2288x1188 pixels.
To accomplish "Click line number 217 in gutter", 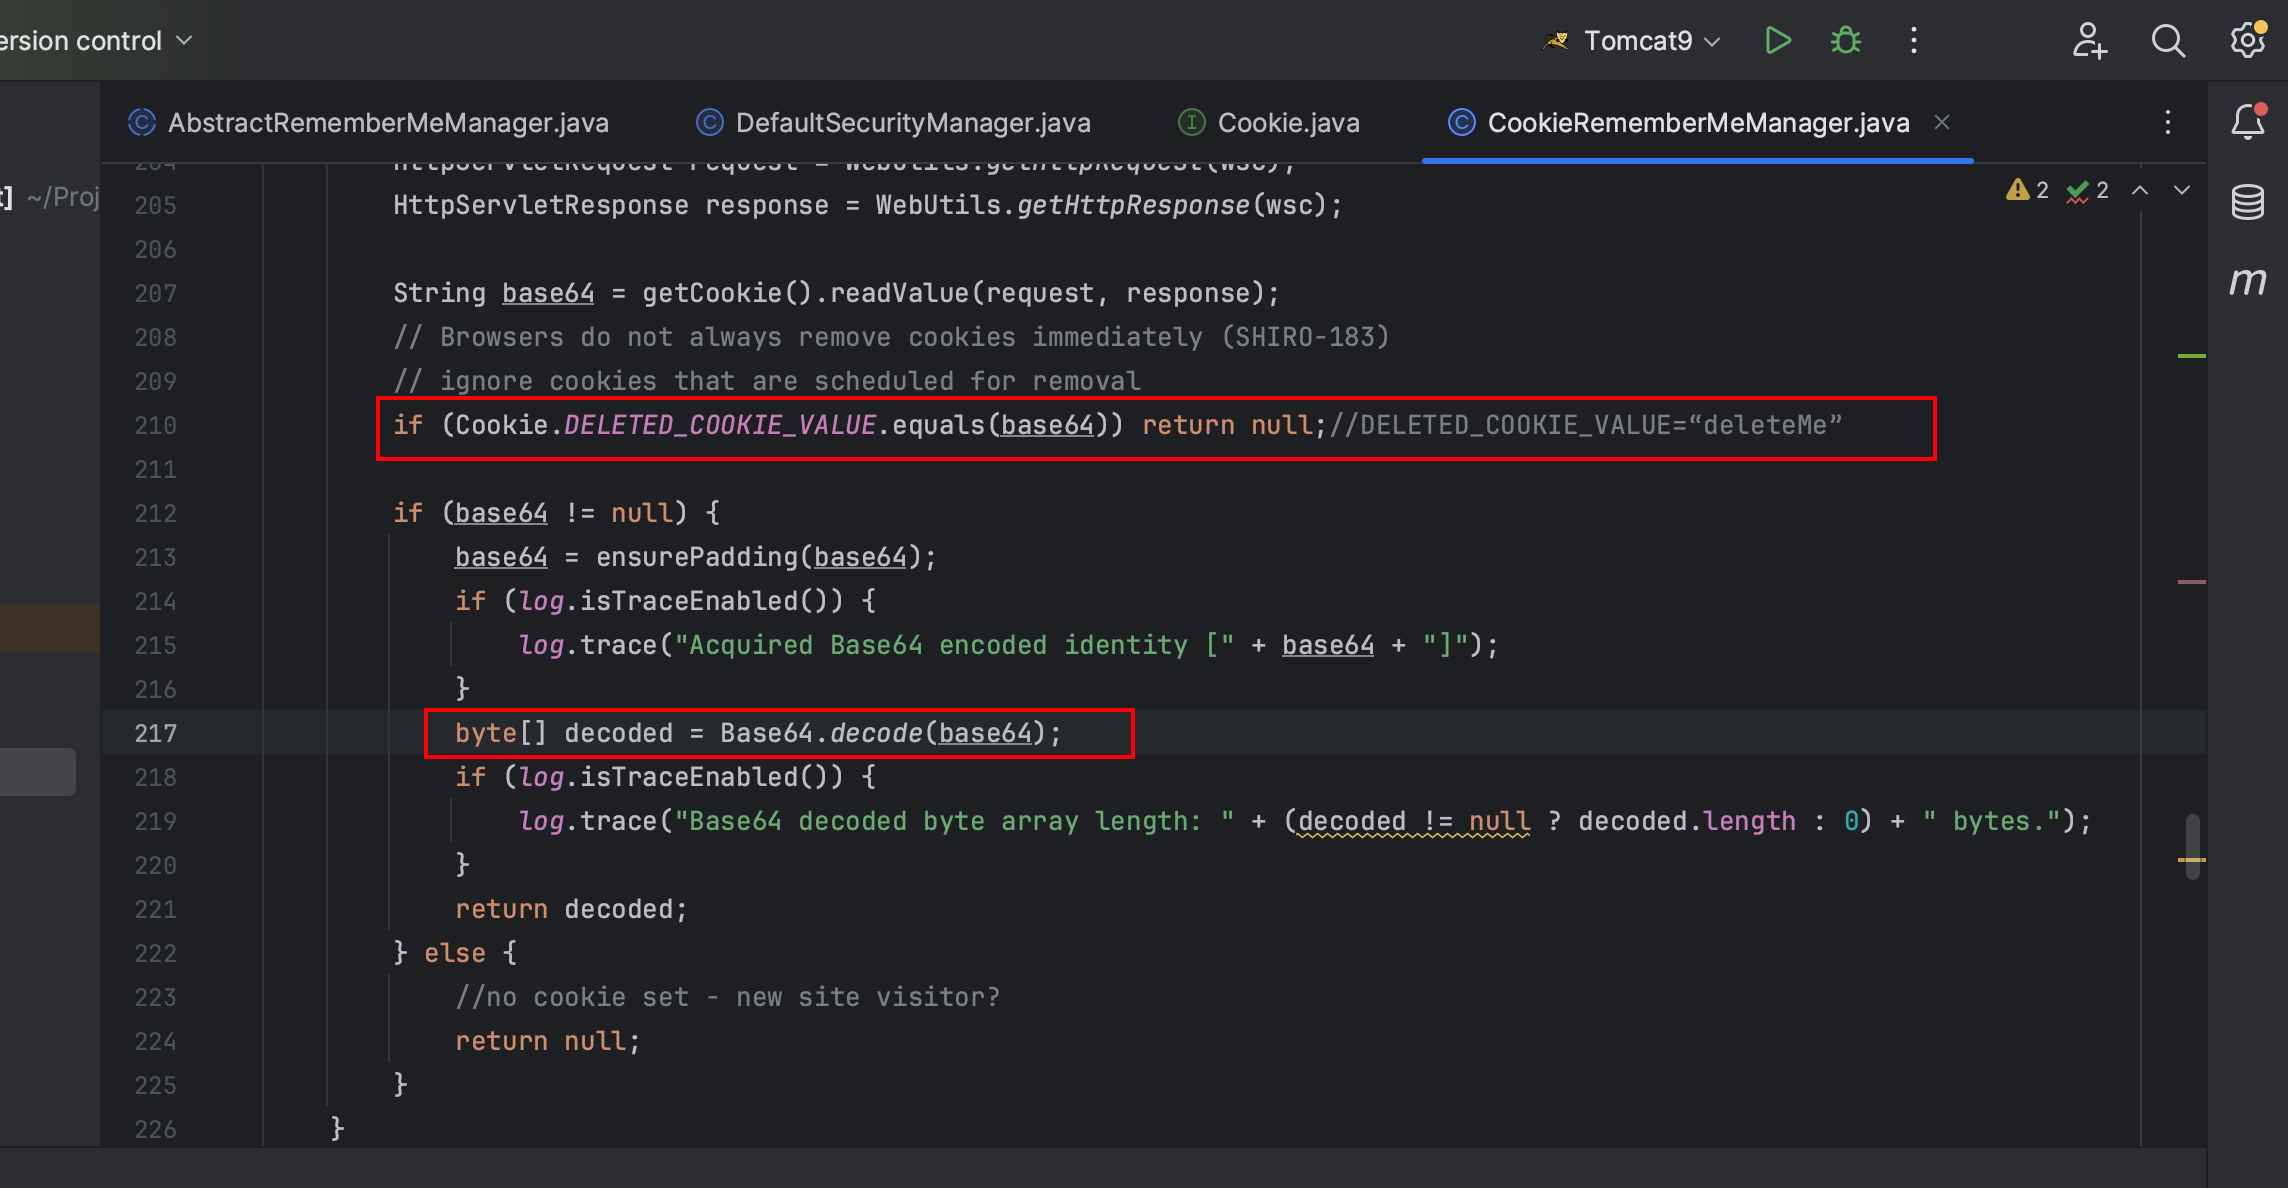I will click(x=156, y=733).
